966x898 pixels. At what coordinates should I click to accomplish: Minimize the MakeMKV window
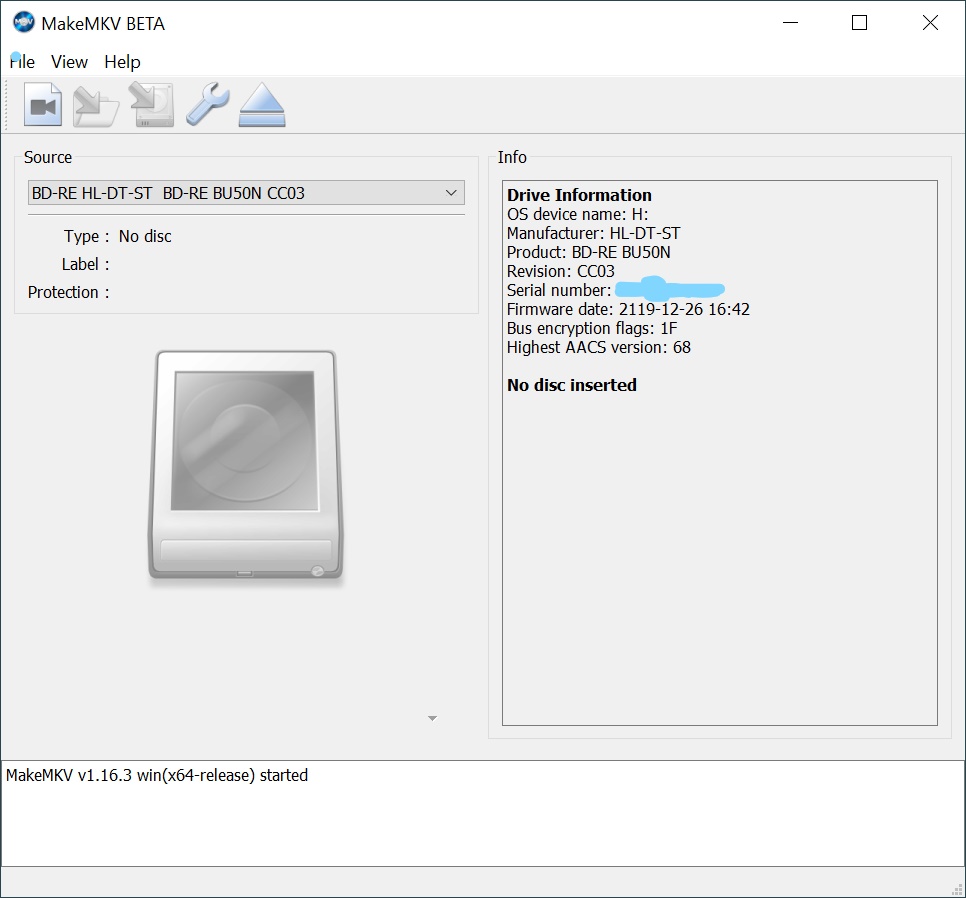(790, 23)
